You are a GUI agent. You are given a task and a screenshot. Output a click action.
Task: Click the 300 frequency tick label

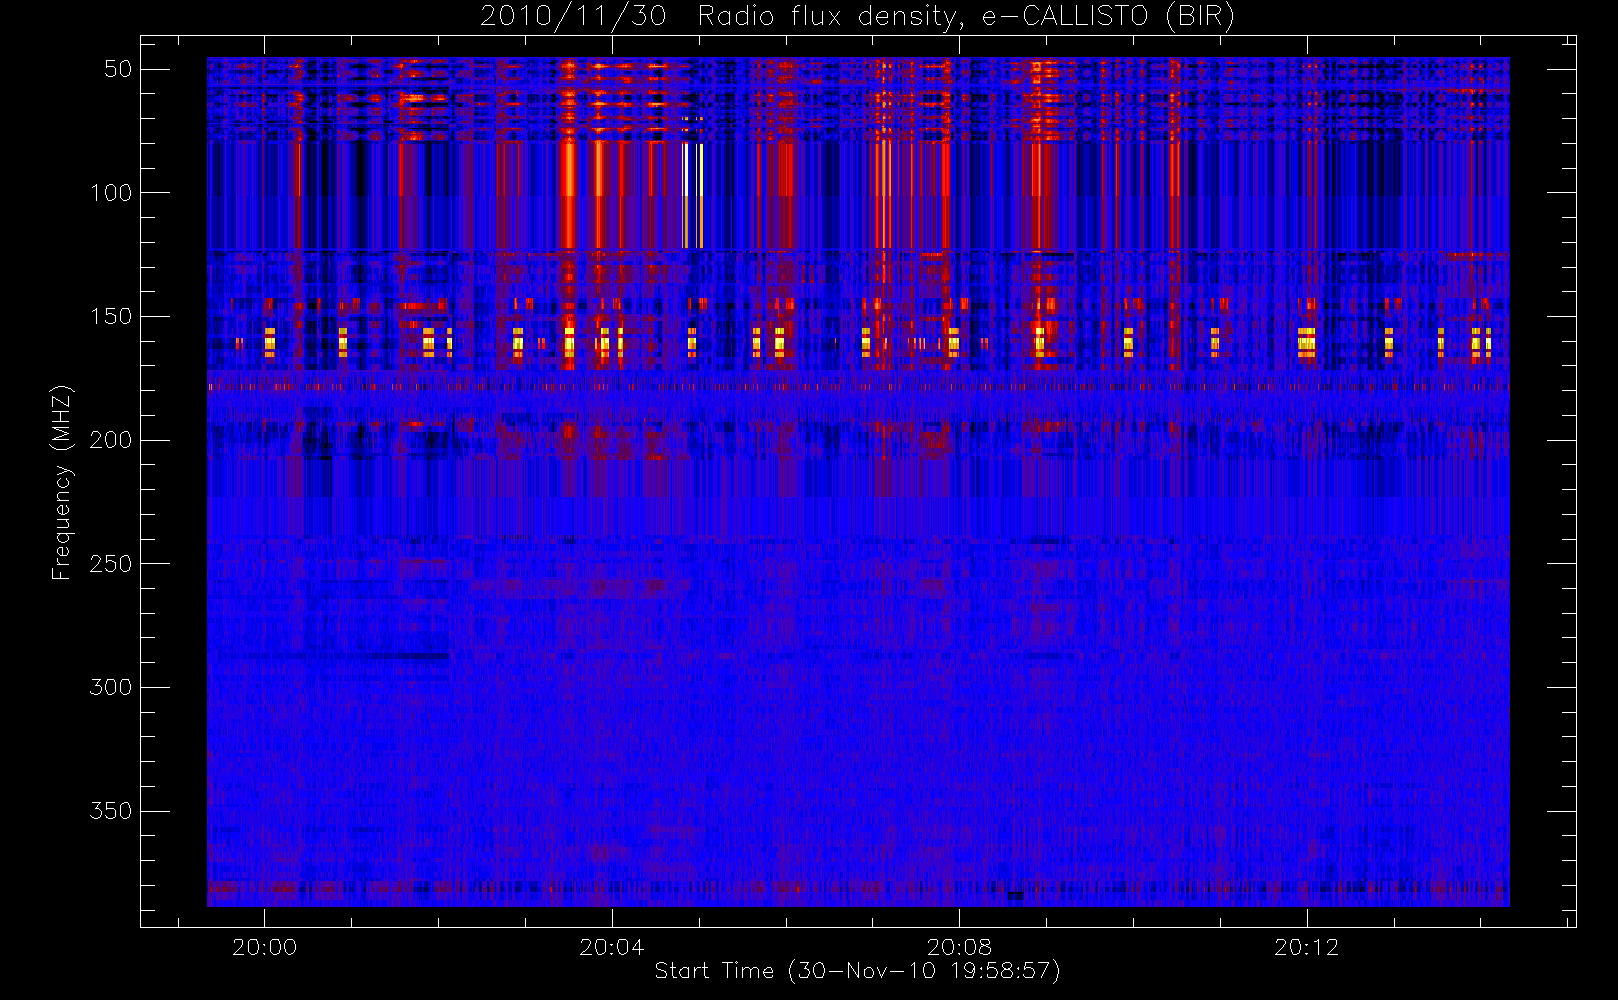(x=111, y=687)
